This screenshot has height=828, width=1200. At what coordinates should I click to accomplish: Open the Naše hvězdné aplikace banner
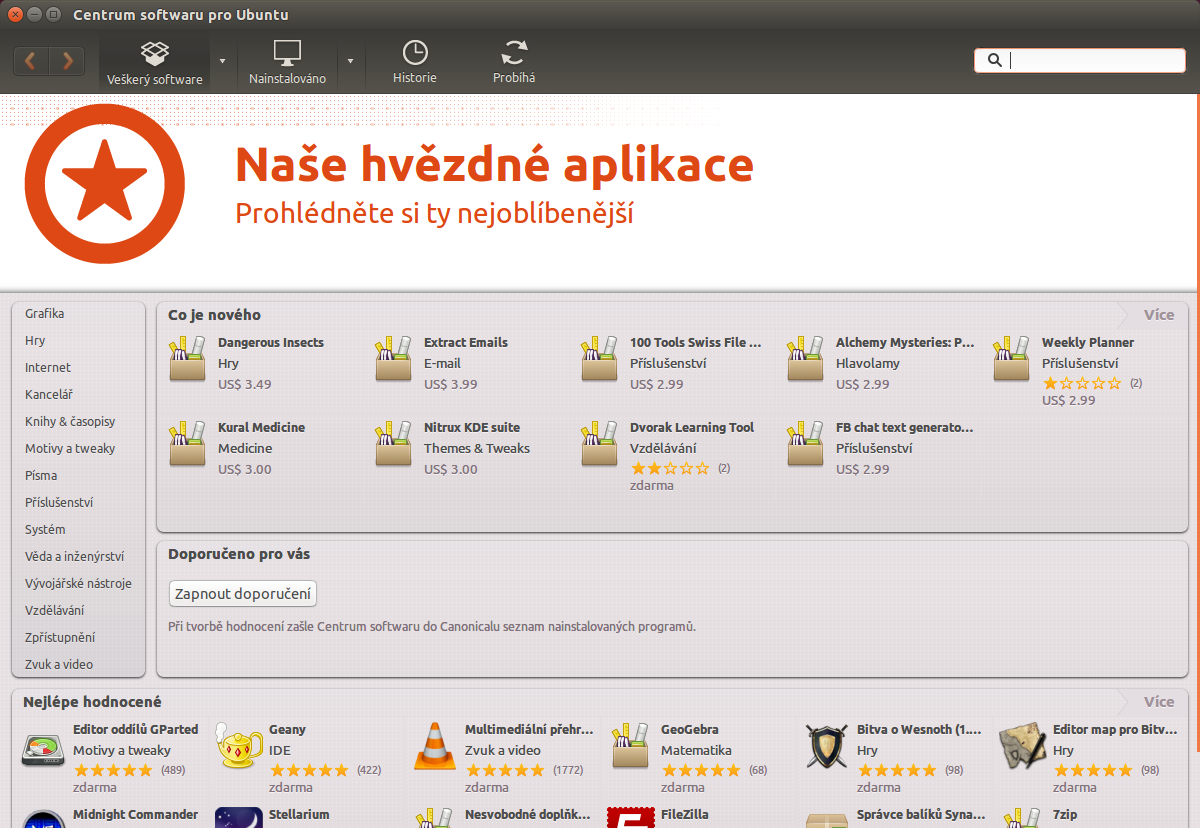(x=600, y=192)
